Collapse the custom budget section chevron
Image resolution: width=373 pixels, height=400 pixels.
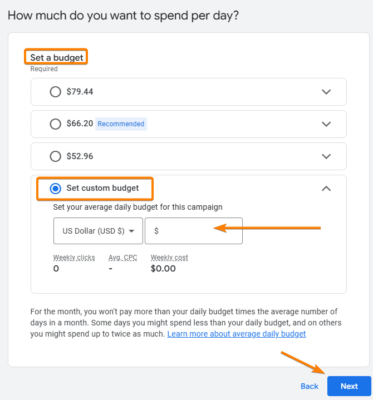coord(326,189)
